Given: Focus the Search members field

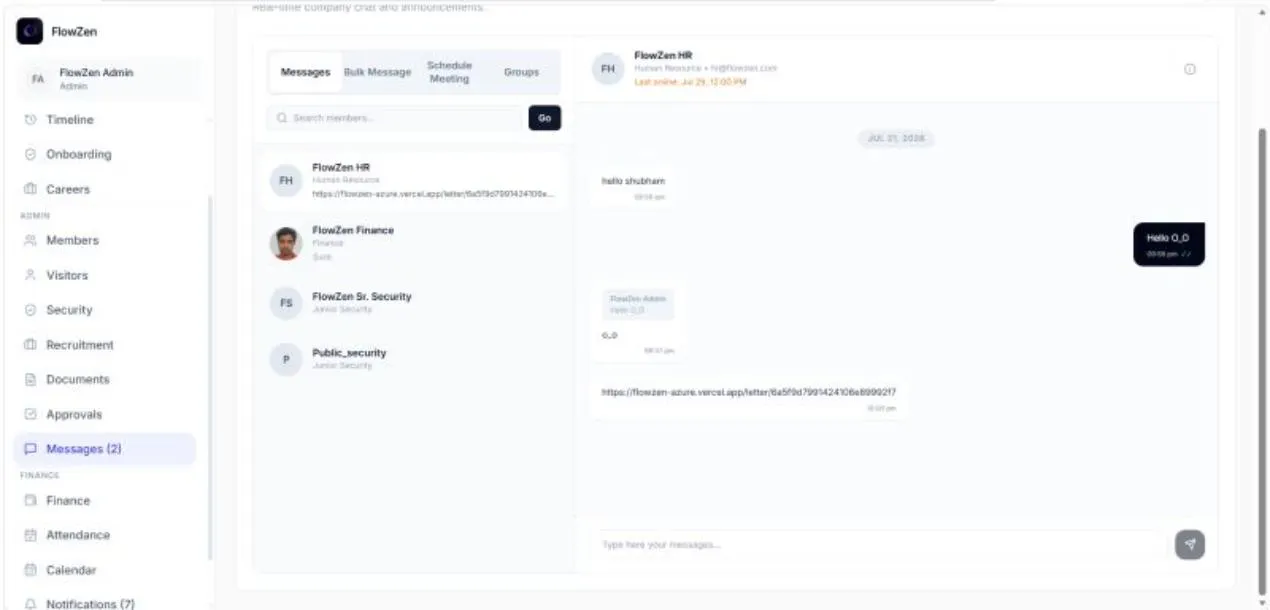Looking at the screenshot, I should pos(396,118).
